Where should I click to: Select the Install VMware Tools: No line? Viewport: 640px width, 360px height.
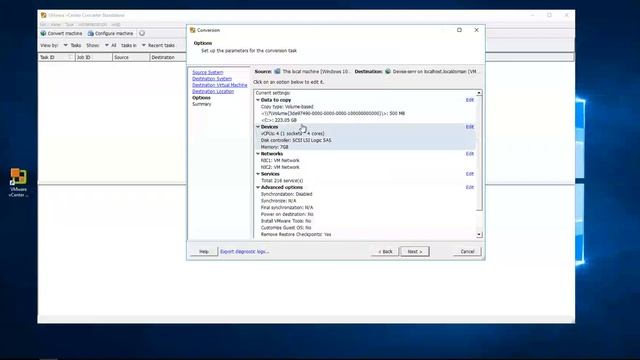286,221
